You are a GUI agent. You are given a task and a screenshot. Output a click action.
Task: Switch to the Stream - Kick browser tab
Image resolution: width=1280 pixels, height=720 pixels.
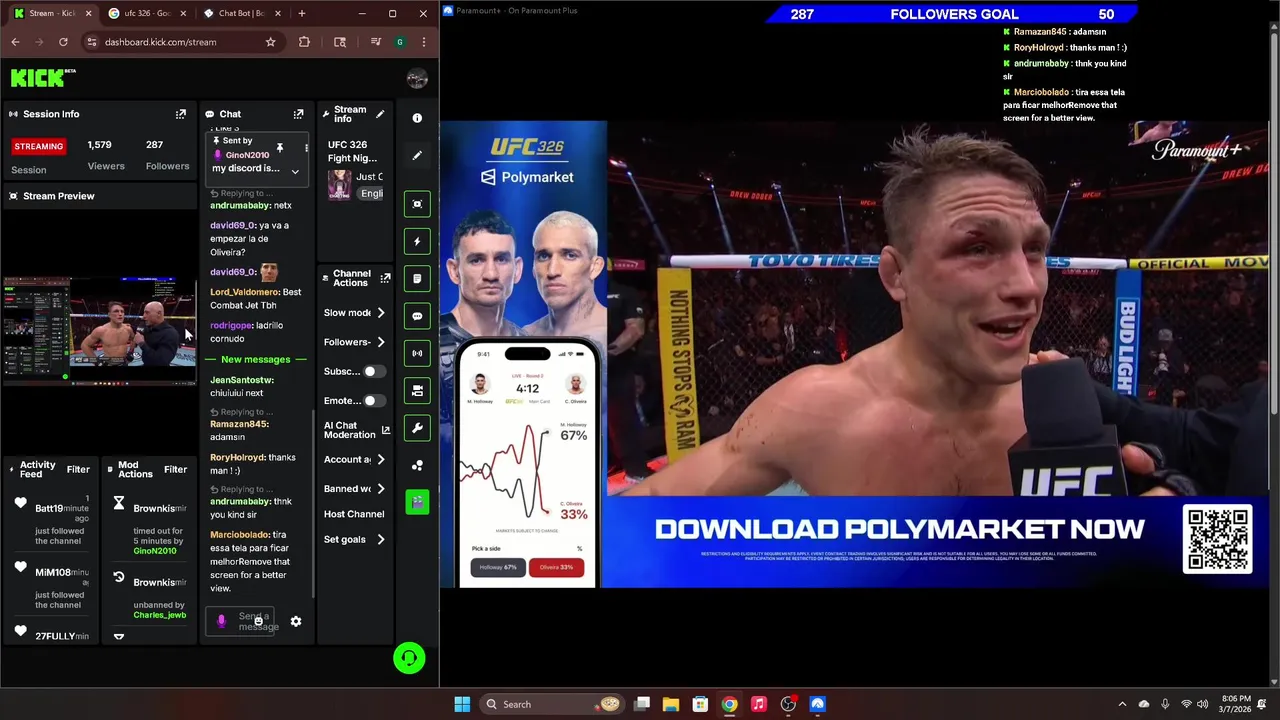(52, 13)
